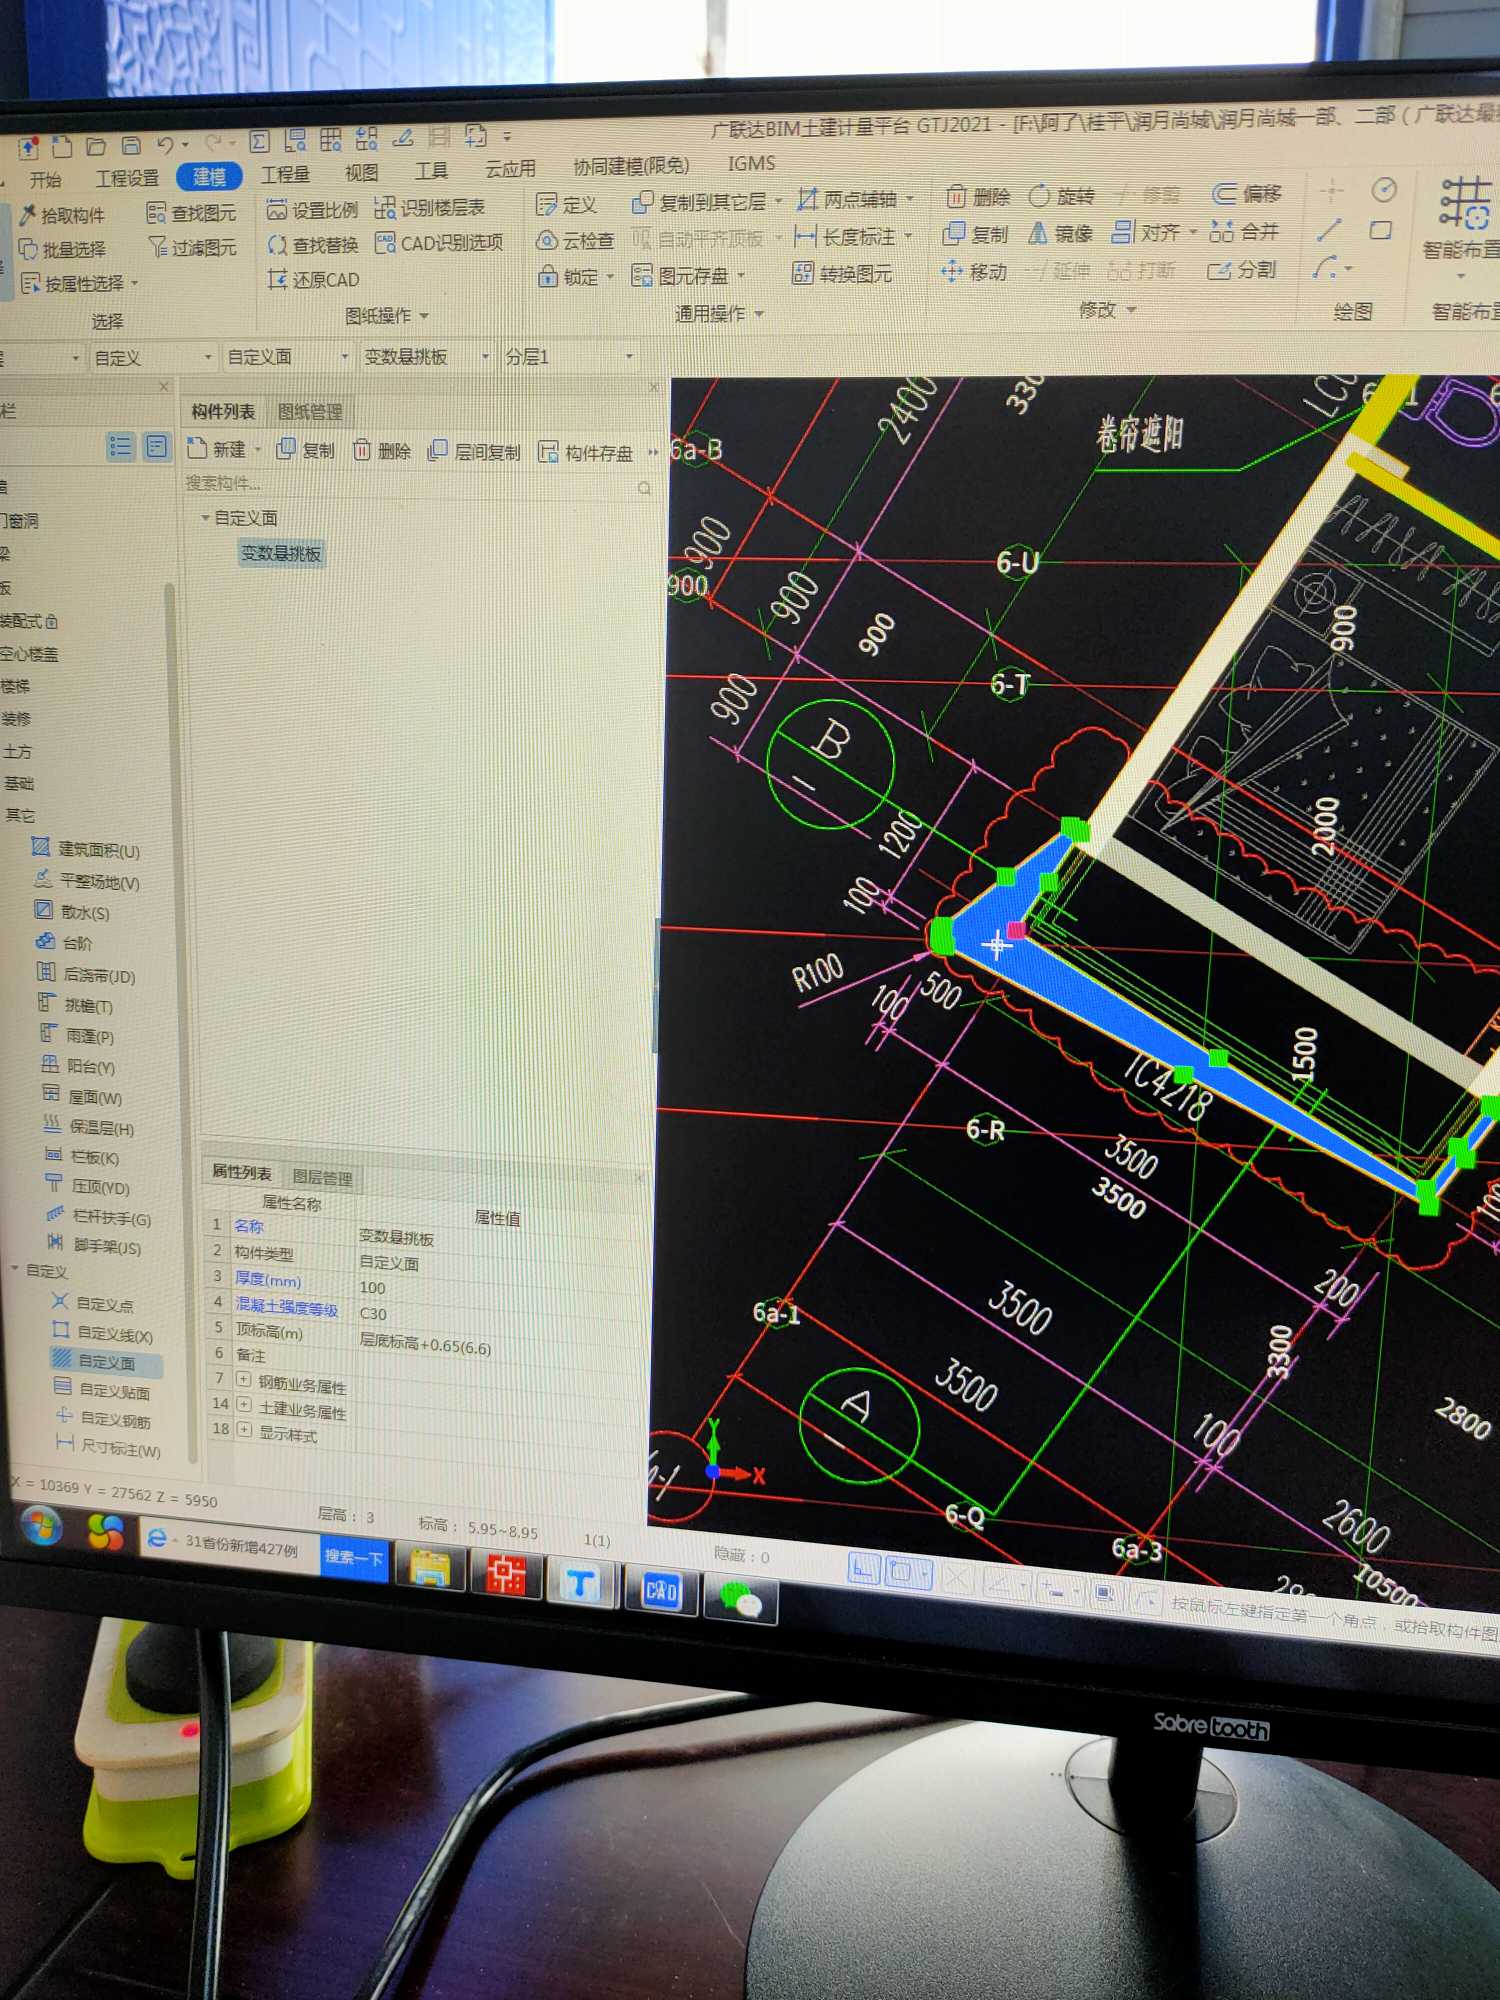Click the 复制 copy tool in modify group
The image size is (1500, 2000).
[x=976, y=234]
